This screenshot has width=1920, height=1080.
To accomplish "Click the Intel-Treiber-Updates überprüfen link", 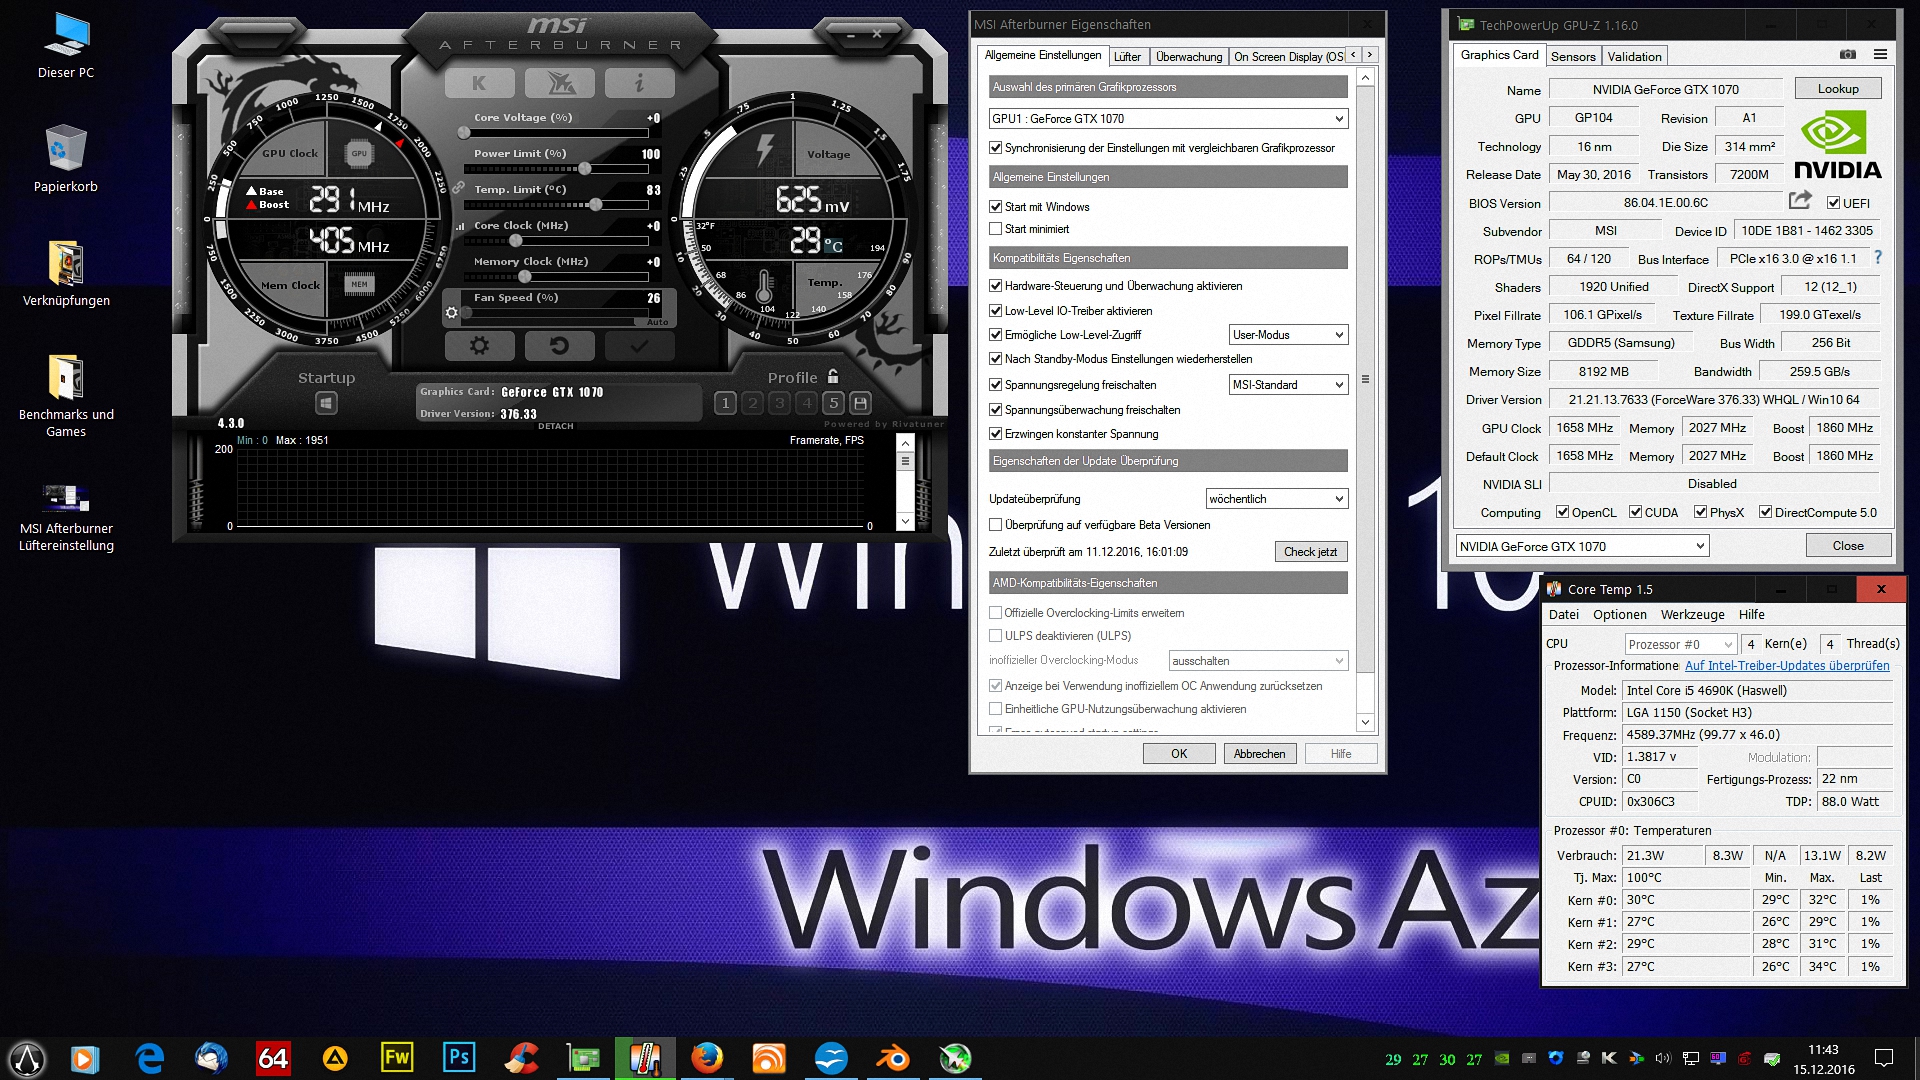I will pos(1787,666).
